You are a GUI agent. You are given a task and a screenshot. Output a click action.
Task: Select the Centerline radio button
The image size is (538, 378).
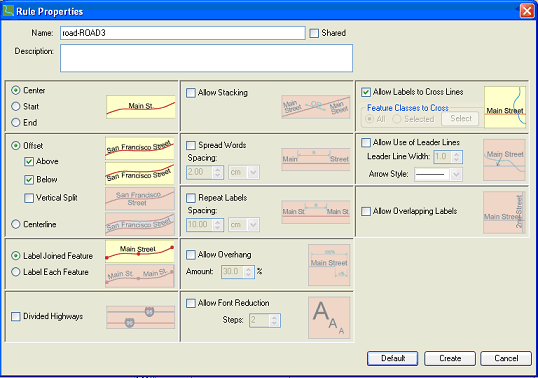15,224
